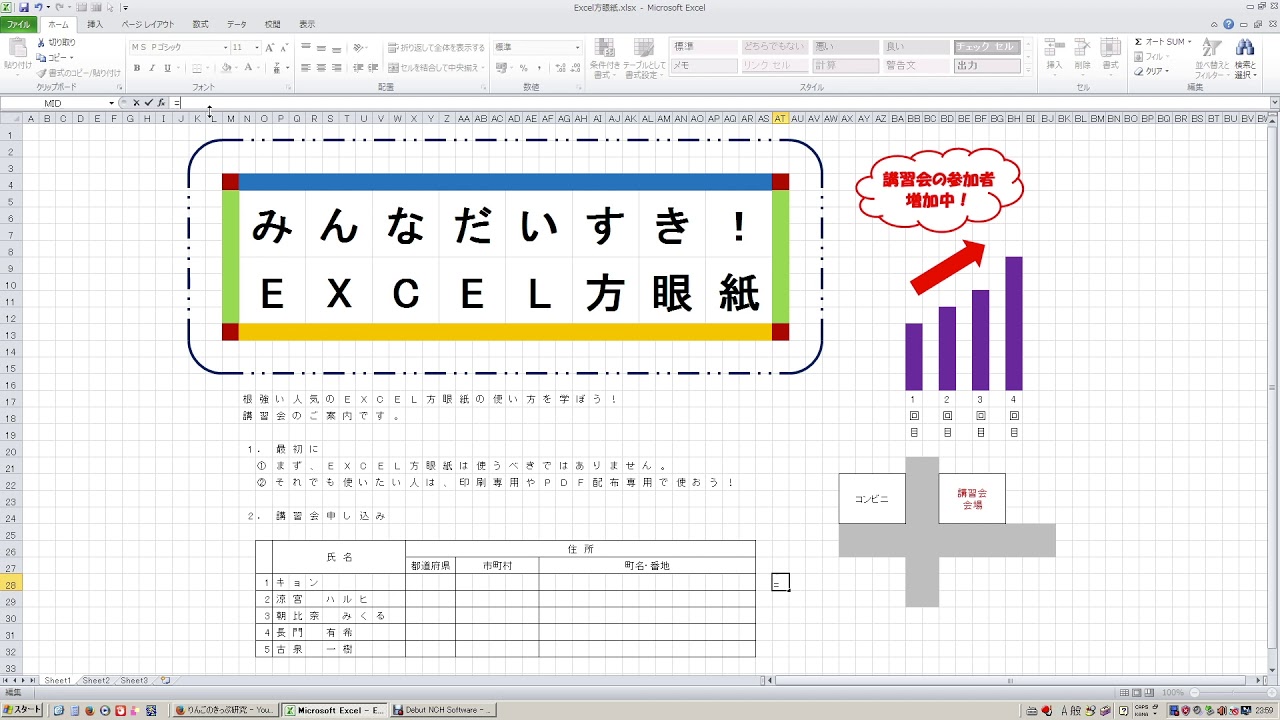
Task: Toggle Underline formatting
Action: (x=167, y=68)
